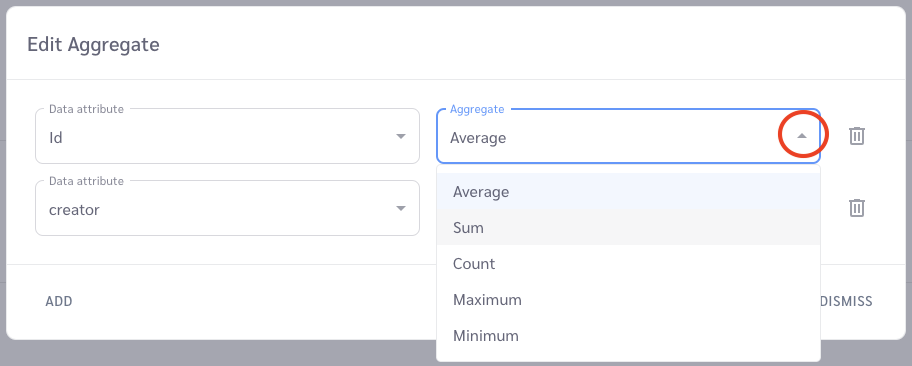Collapse the Aggregate list via up arrow

[802, 136]
